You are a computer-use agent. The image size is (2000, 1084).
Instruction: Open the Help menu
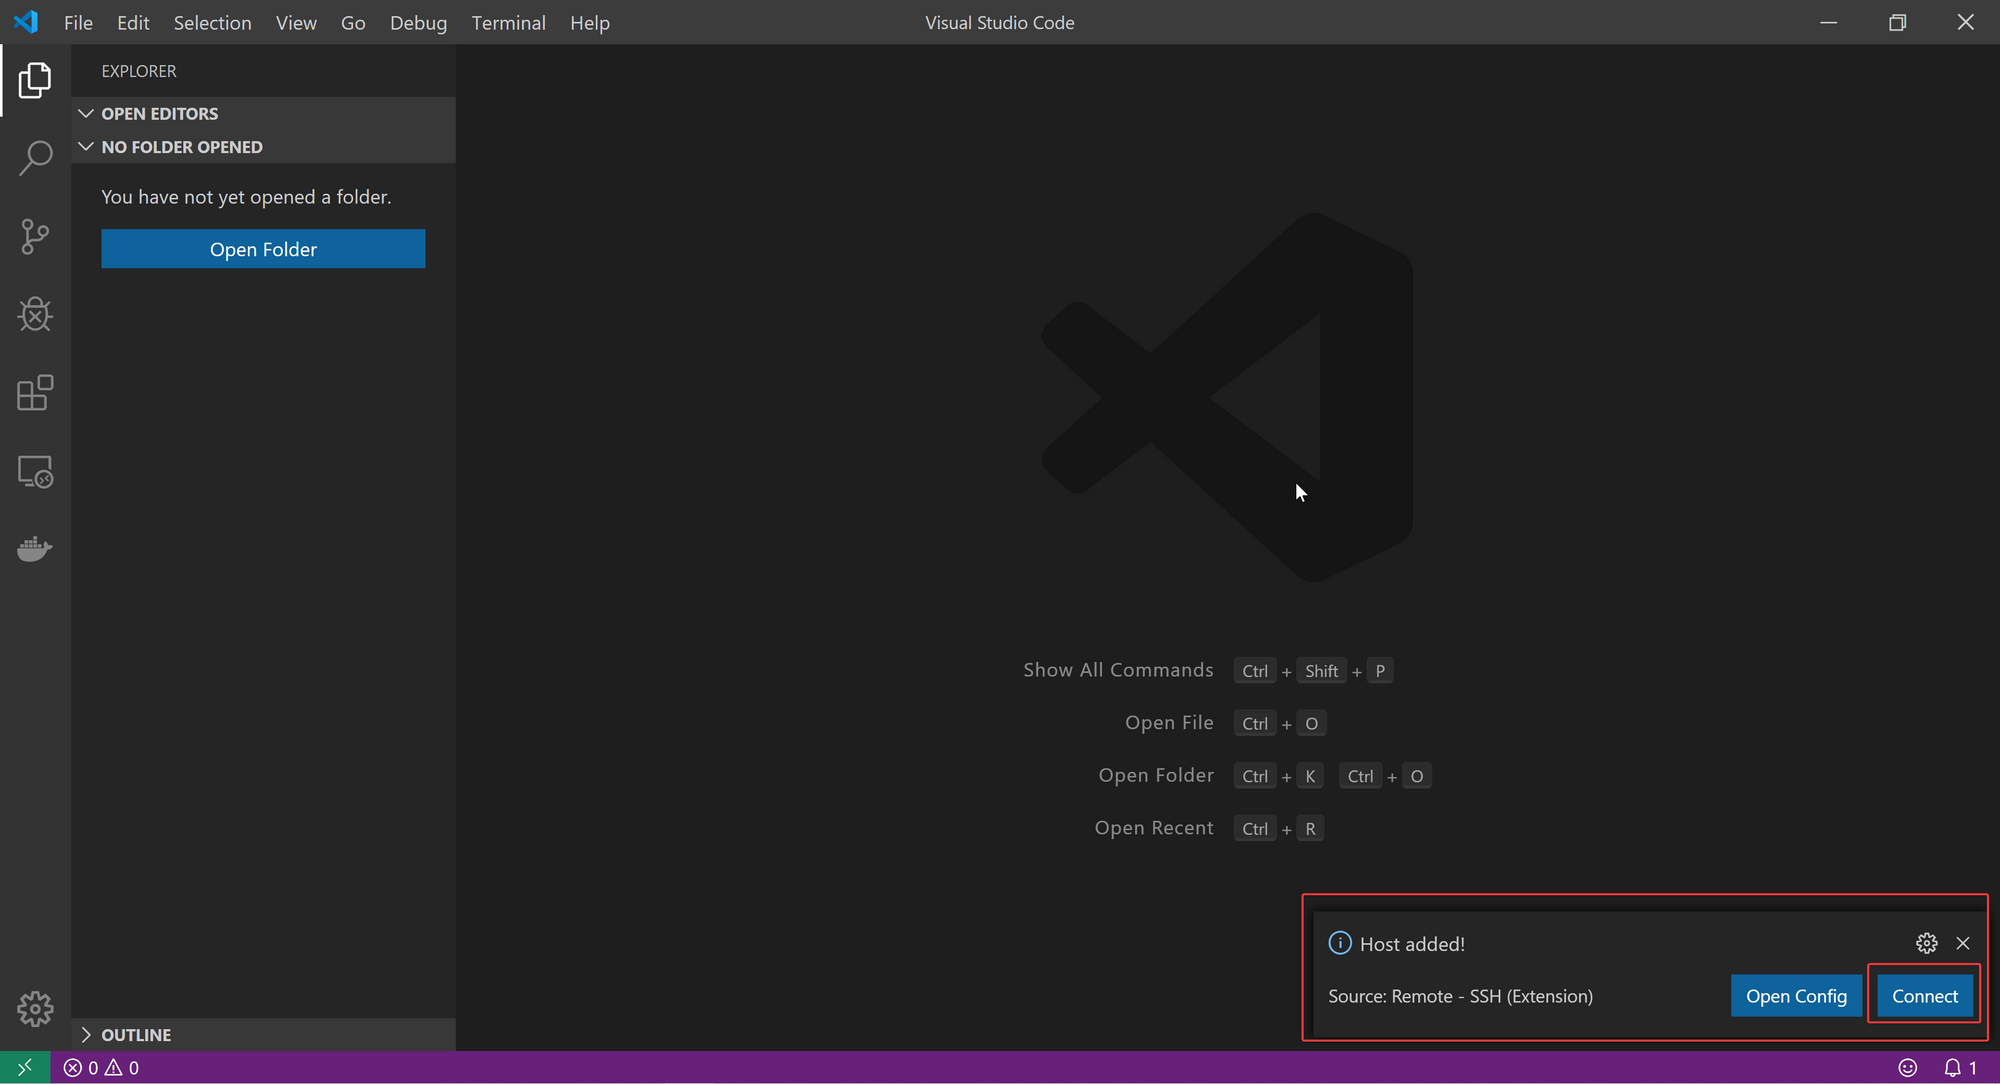(590, 22)
